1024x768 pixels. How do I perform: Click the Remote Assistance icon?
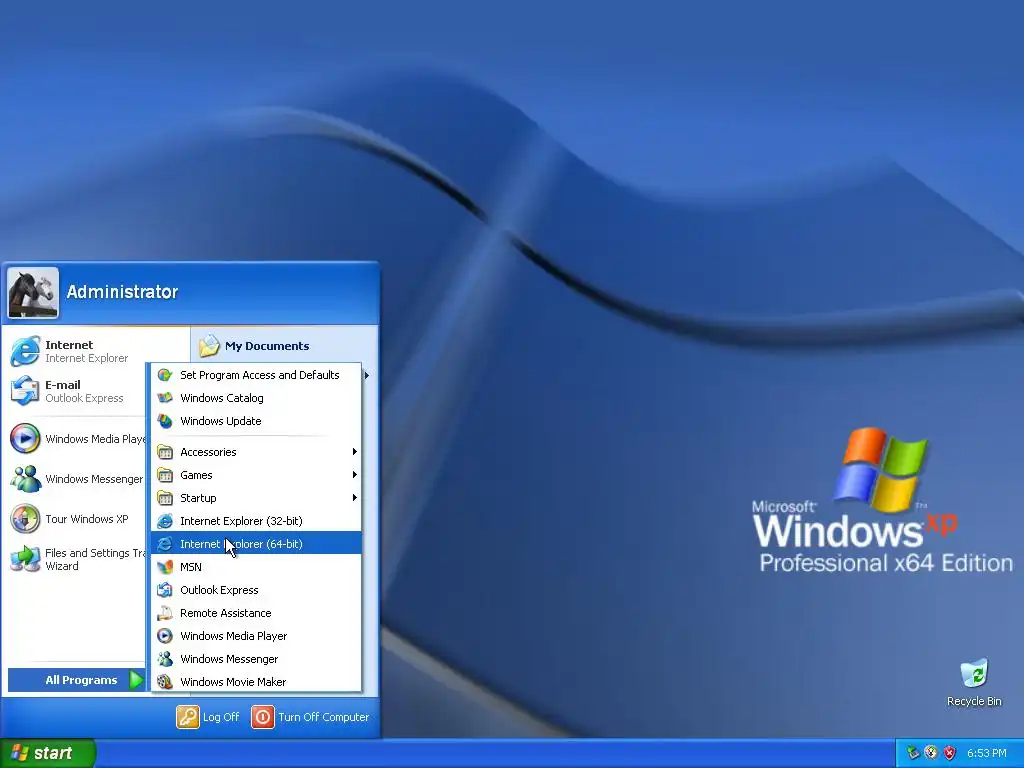coord(165,613)
